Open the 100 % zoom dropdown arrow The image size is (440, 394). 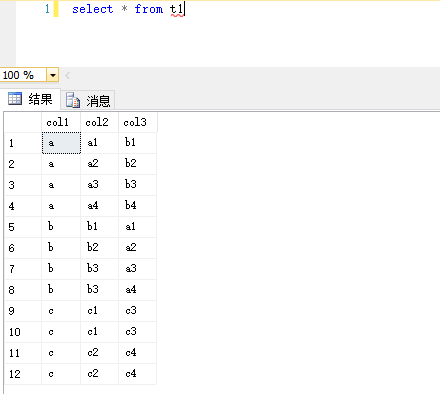[53, 75]
